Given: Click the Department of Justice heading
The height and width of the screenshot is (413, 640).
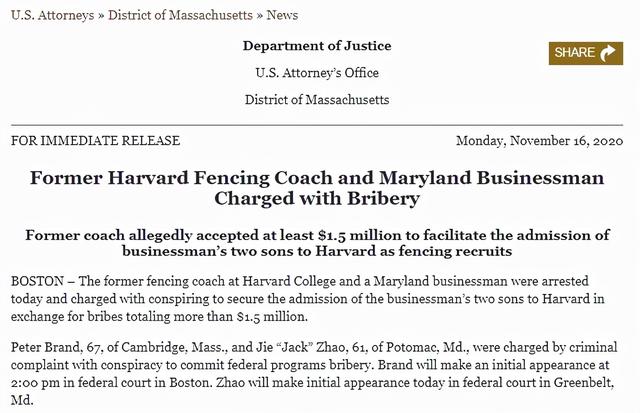Looking at the screenshot, I should coord(317,46).
